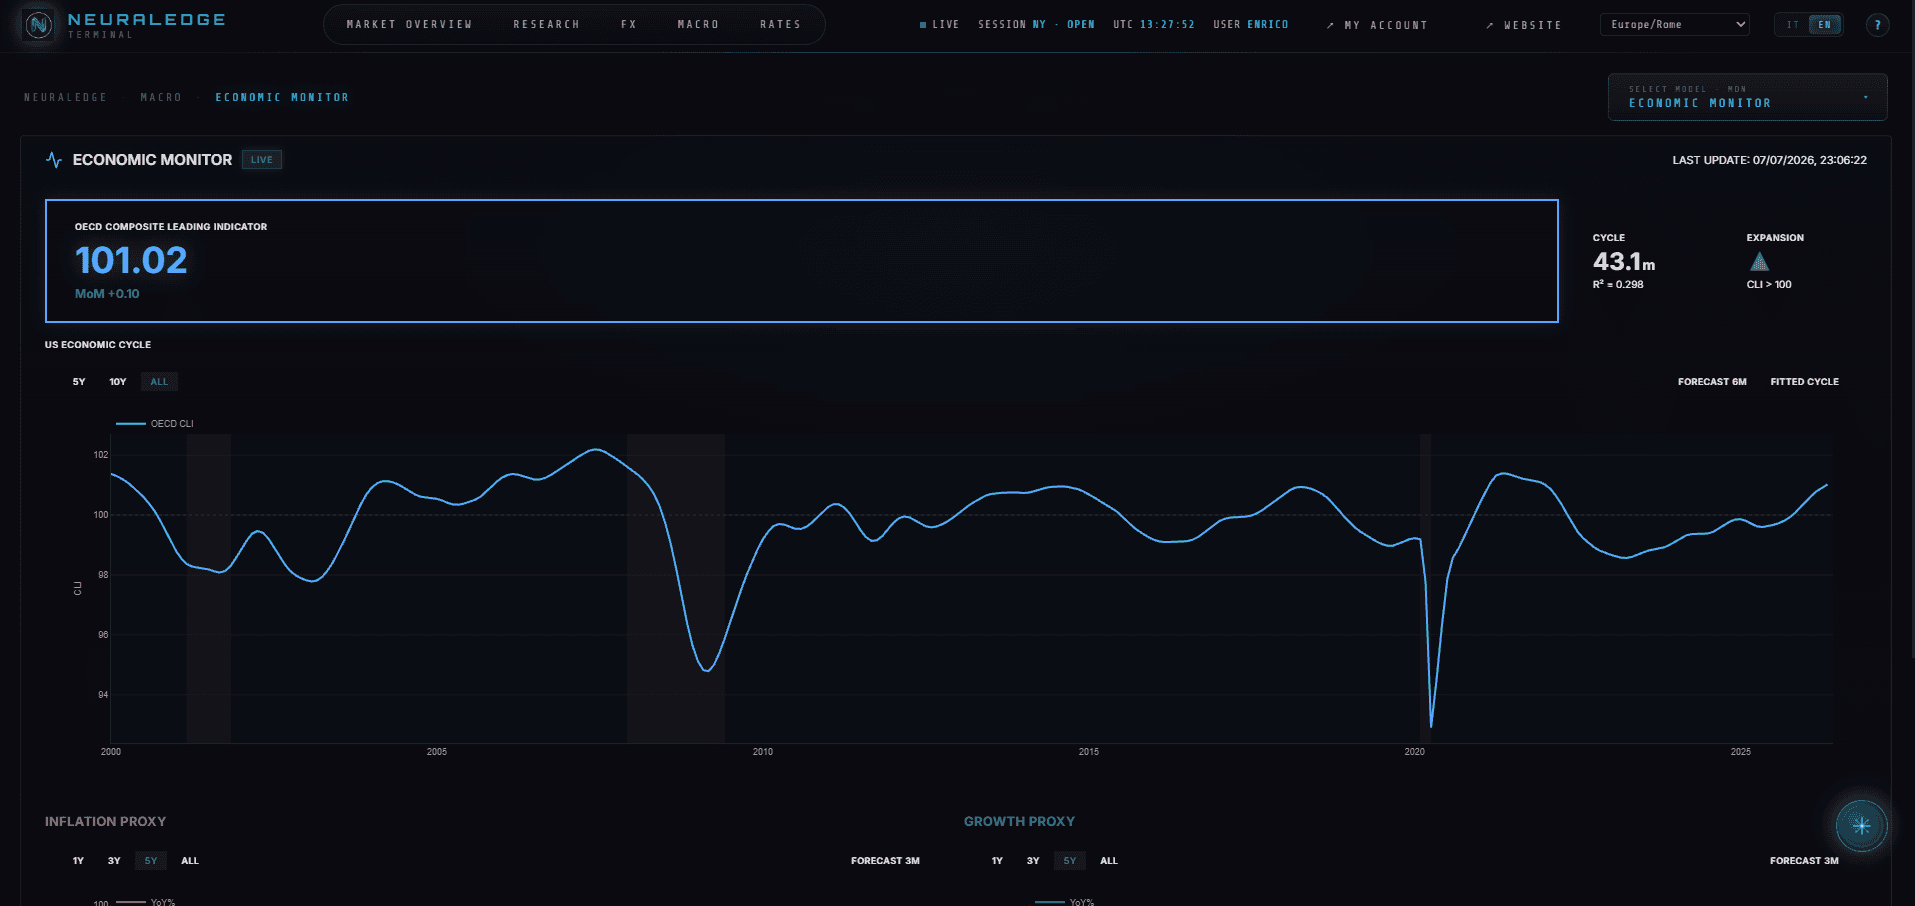
Task: Select 5Y range for US Economic Cycle
Action: click(x=79, y=382)
